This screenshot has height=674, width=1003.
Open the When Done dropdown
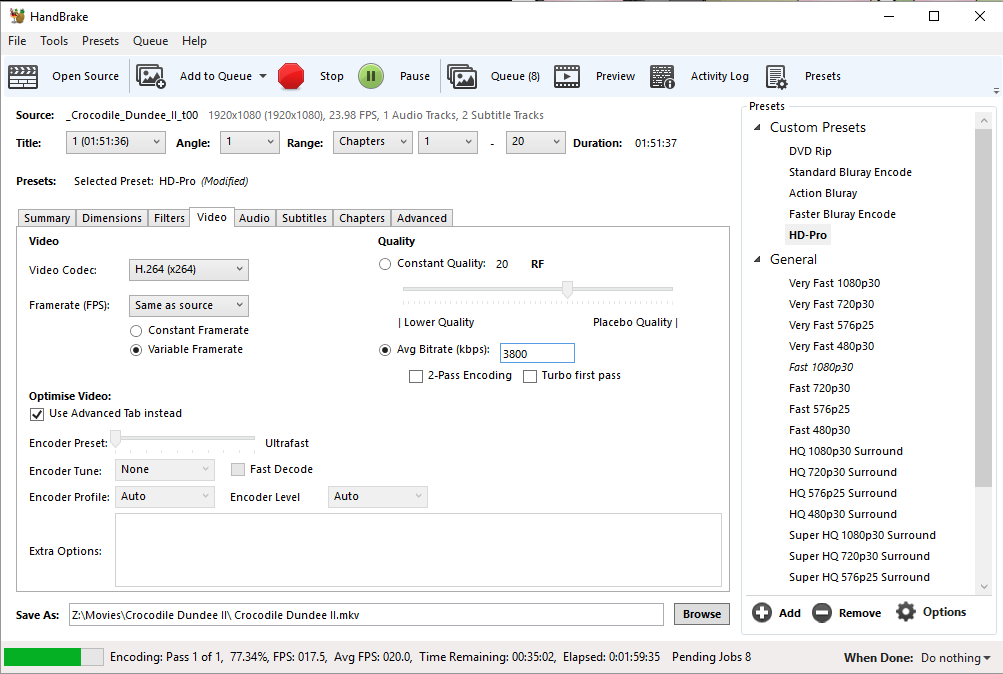click(956, 658)
